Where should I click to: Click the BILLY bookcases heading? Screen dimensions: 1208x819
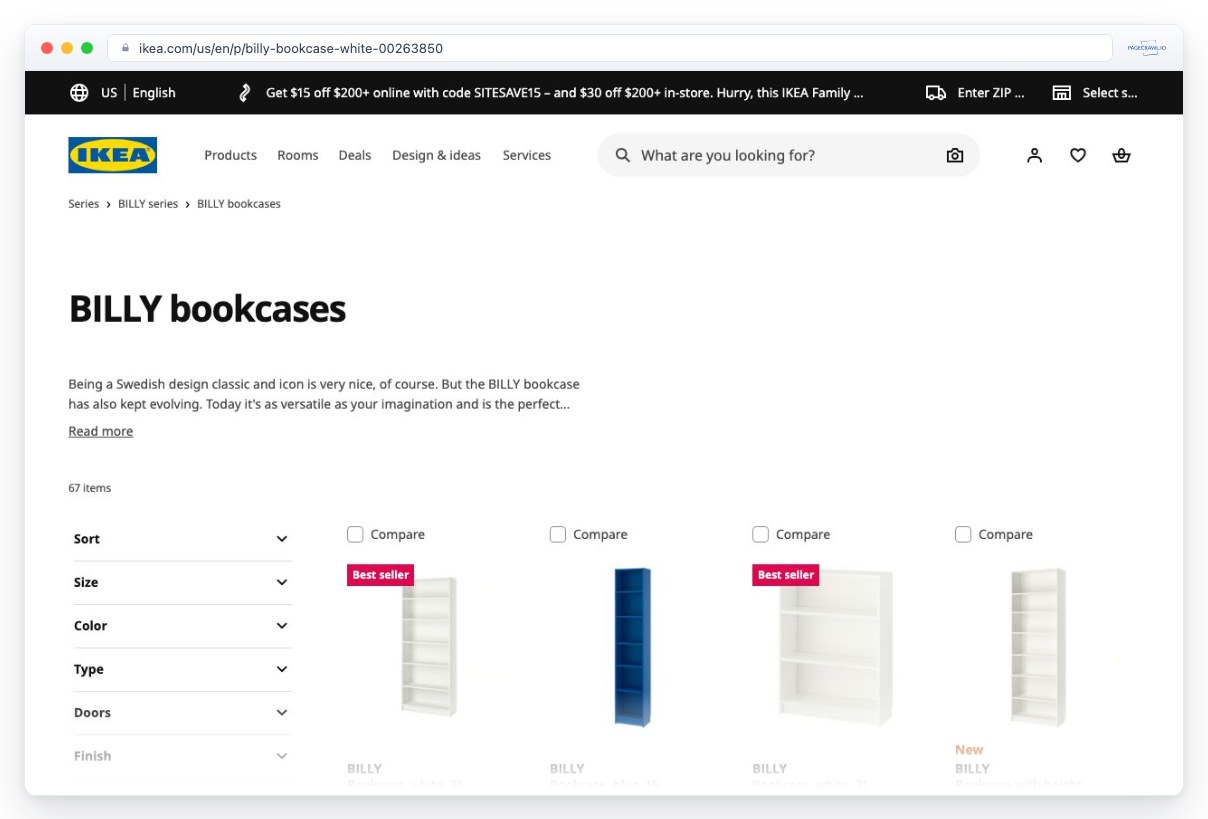207,309
